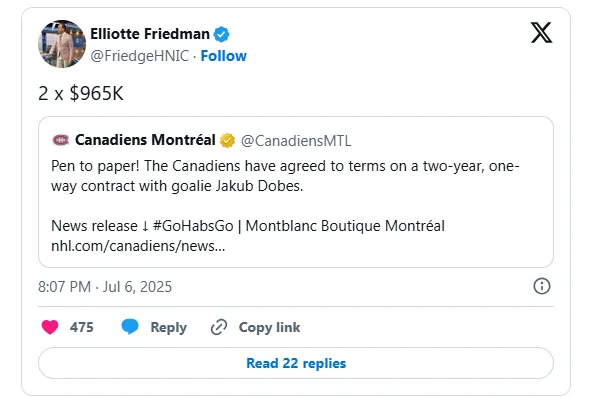Click the Reply text label

pyautogui.click(x=168, y=327)
